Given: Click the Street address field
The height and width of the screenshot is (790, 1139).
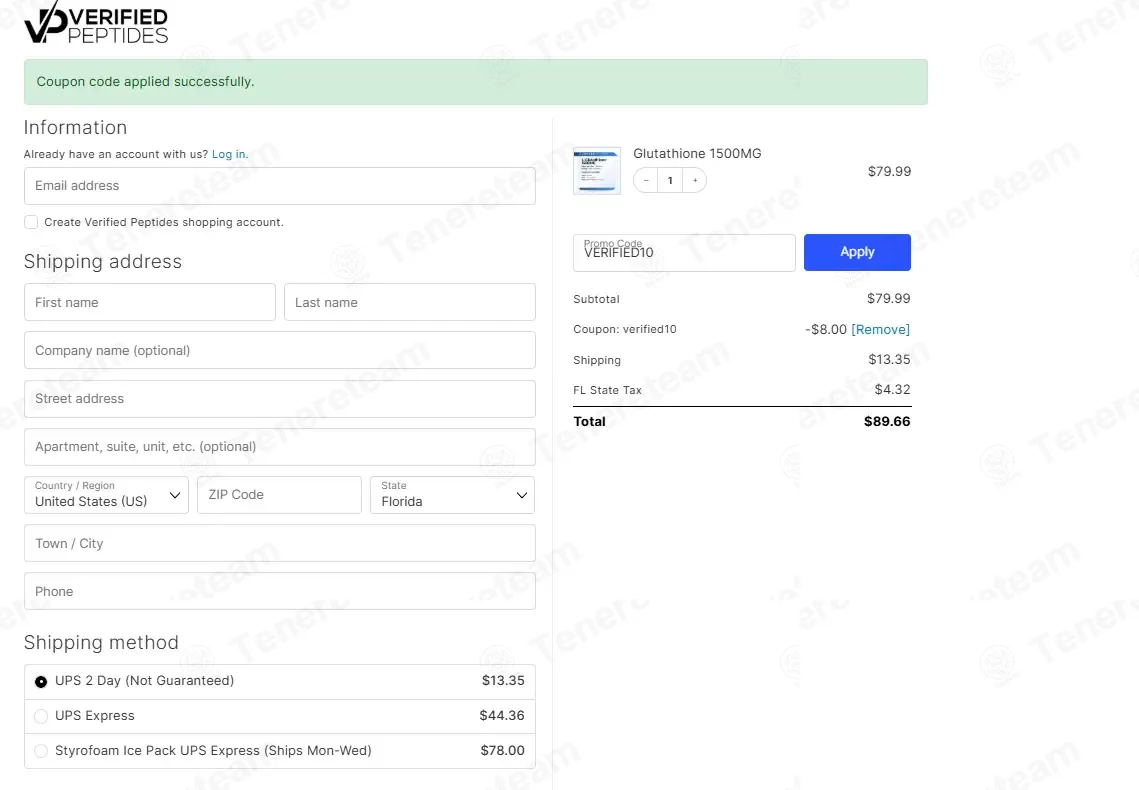Looking at the screenshot, I should point(280,399).
